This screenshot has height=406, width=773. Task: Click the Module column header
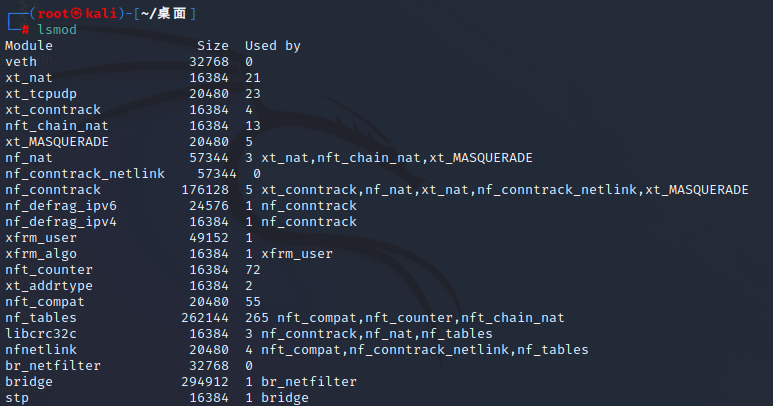[x=29, y=46]
